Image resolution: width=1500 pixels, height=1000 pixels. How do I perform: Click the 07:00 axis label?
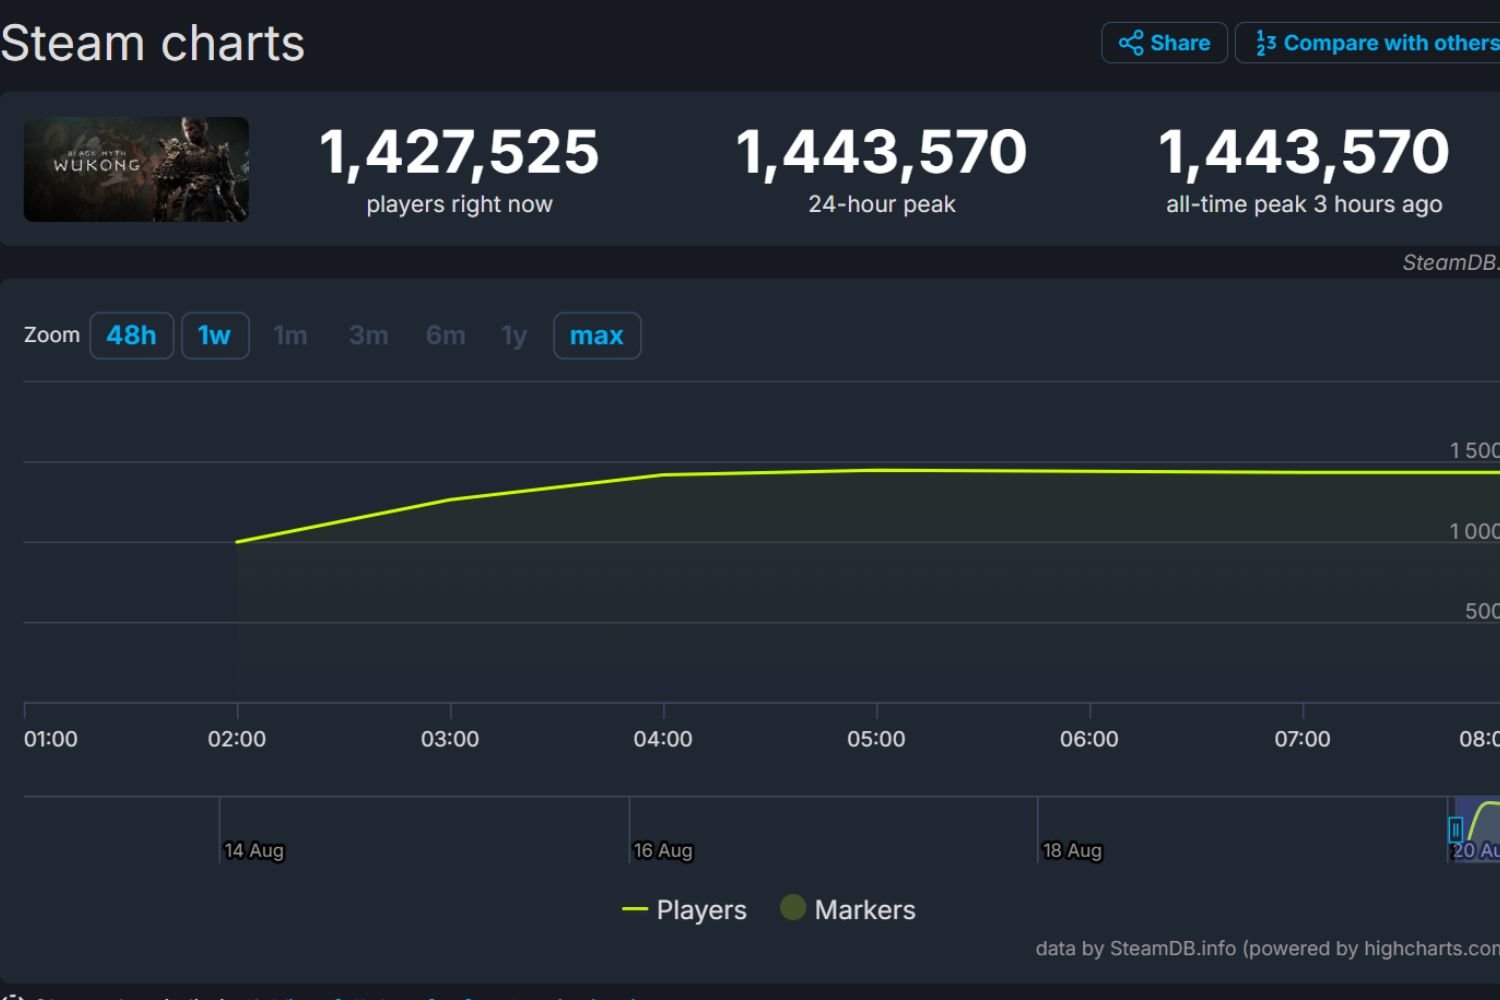click(1302, 739)
